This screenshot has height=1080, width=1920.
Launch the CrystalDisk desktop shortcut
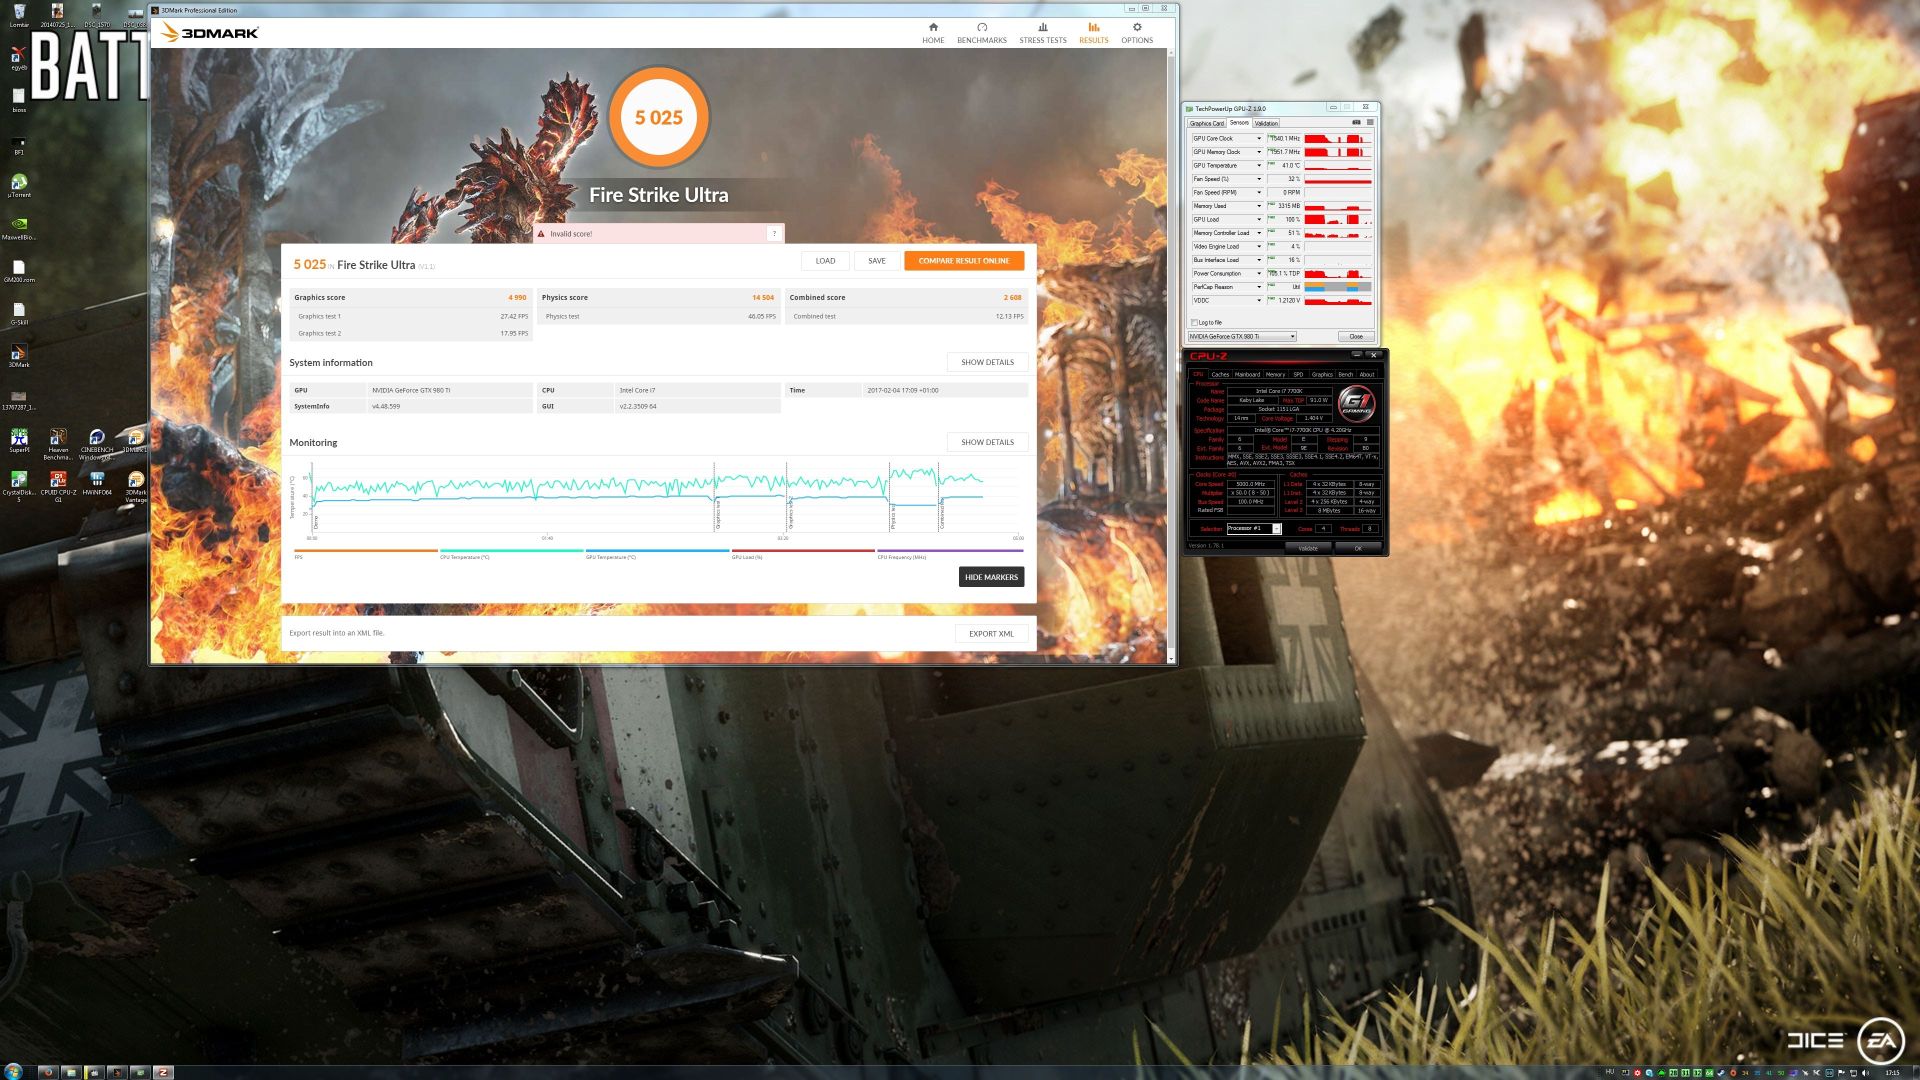(19, 485)
